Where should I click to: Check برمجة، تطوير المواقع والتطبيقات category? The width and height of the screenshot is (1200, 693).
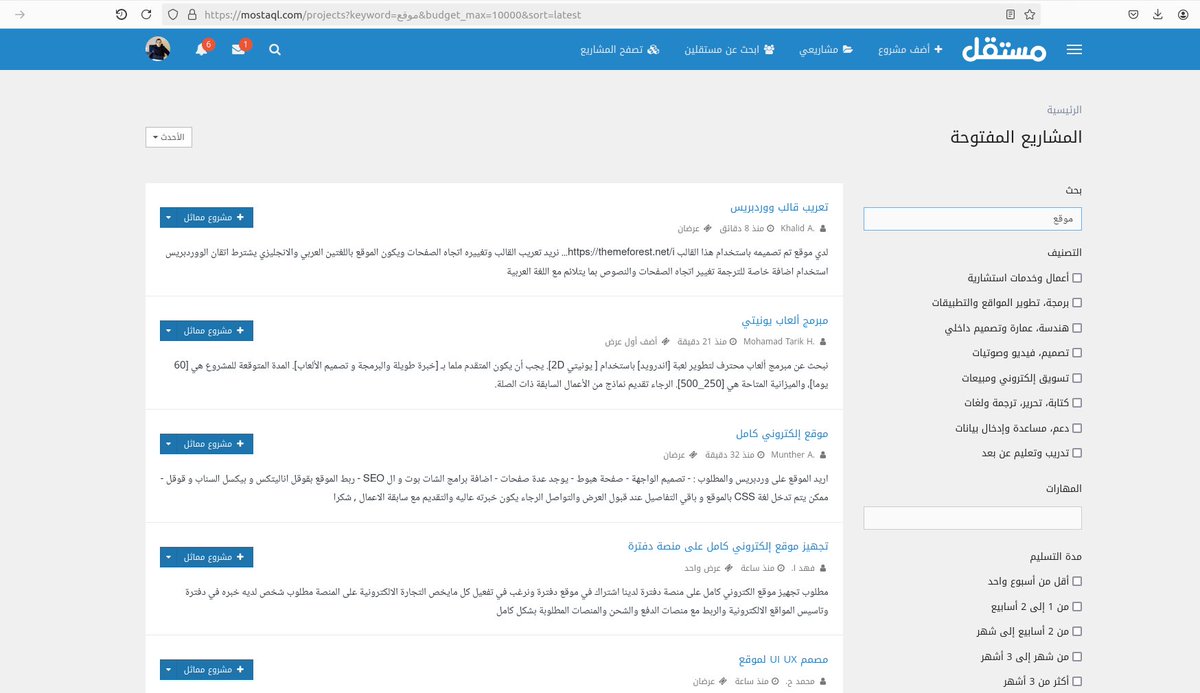pyautogui.click(x=1076, y=303)
